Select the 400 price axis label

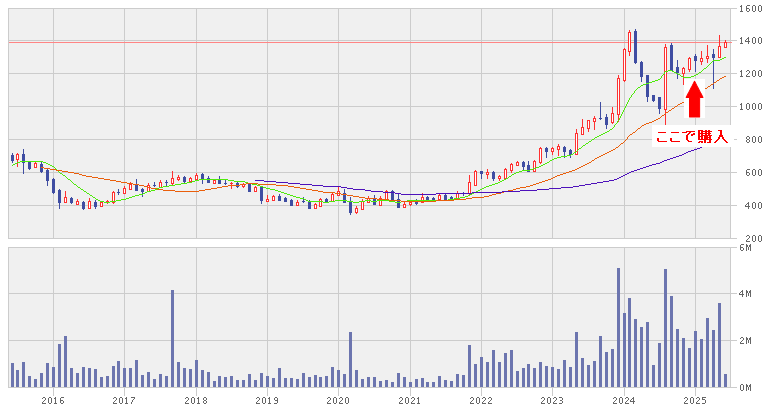click(752, 206)
